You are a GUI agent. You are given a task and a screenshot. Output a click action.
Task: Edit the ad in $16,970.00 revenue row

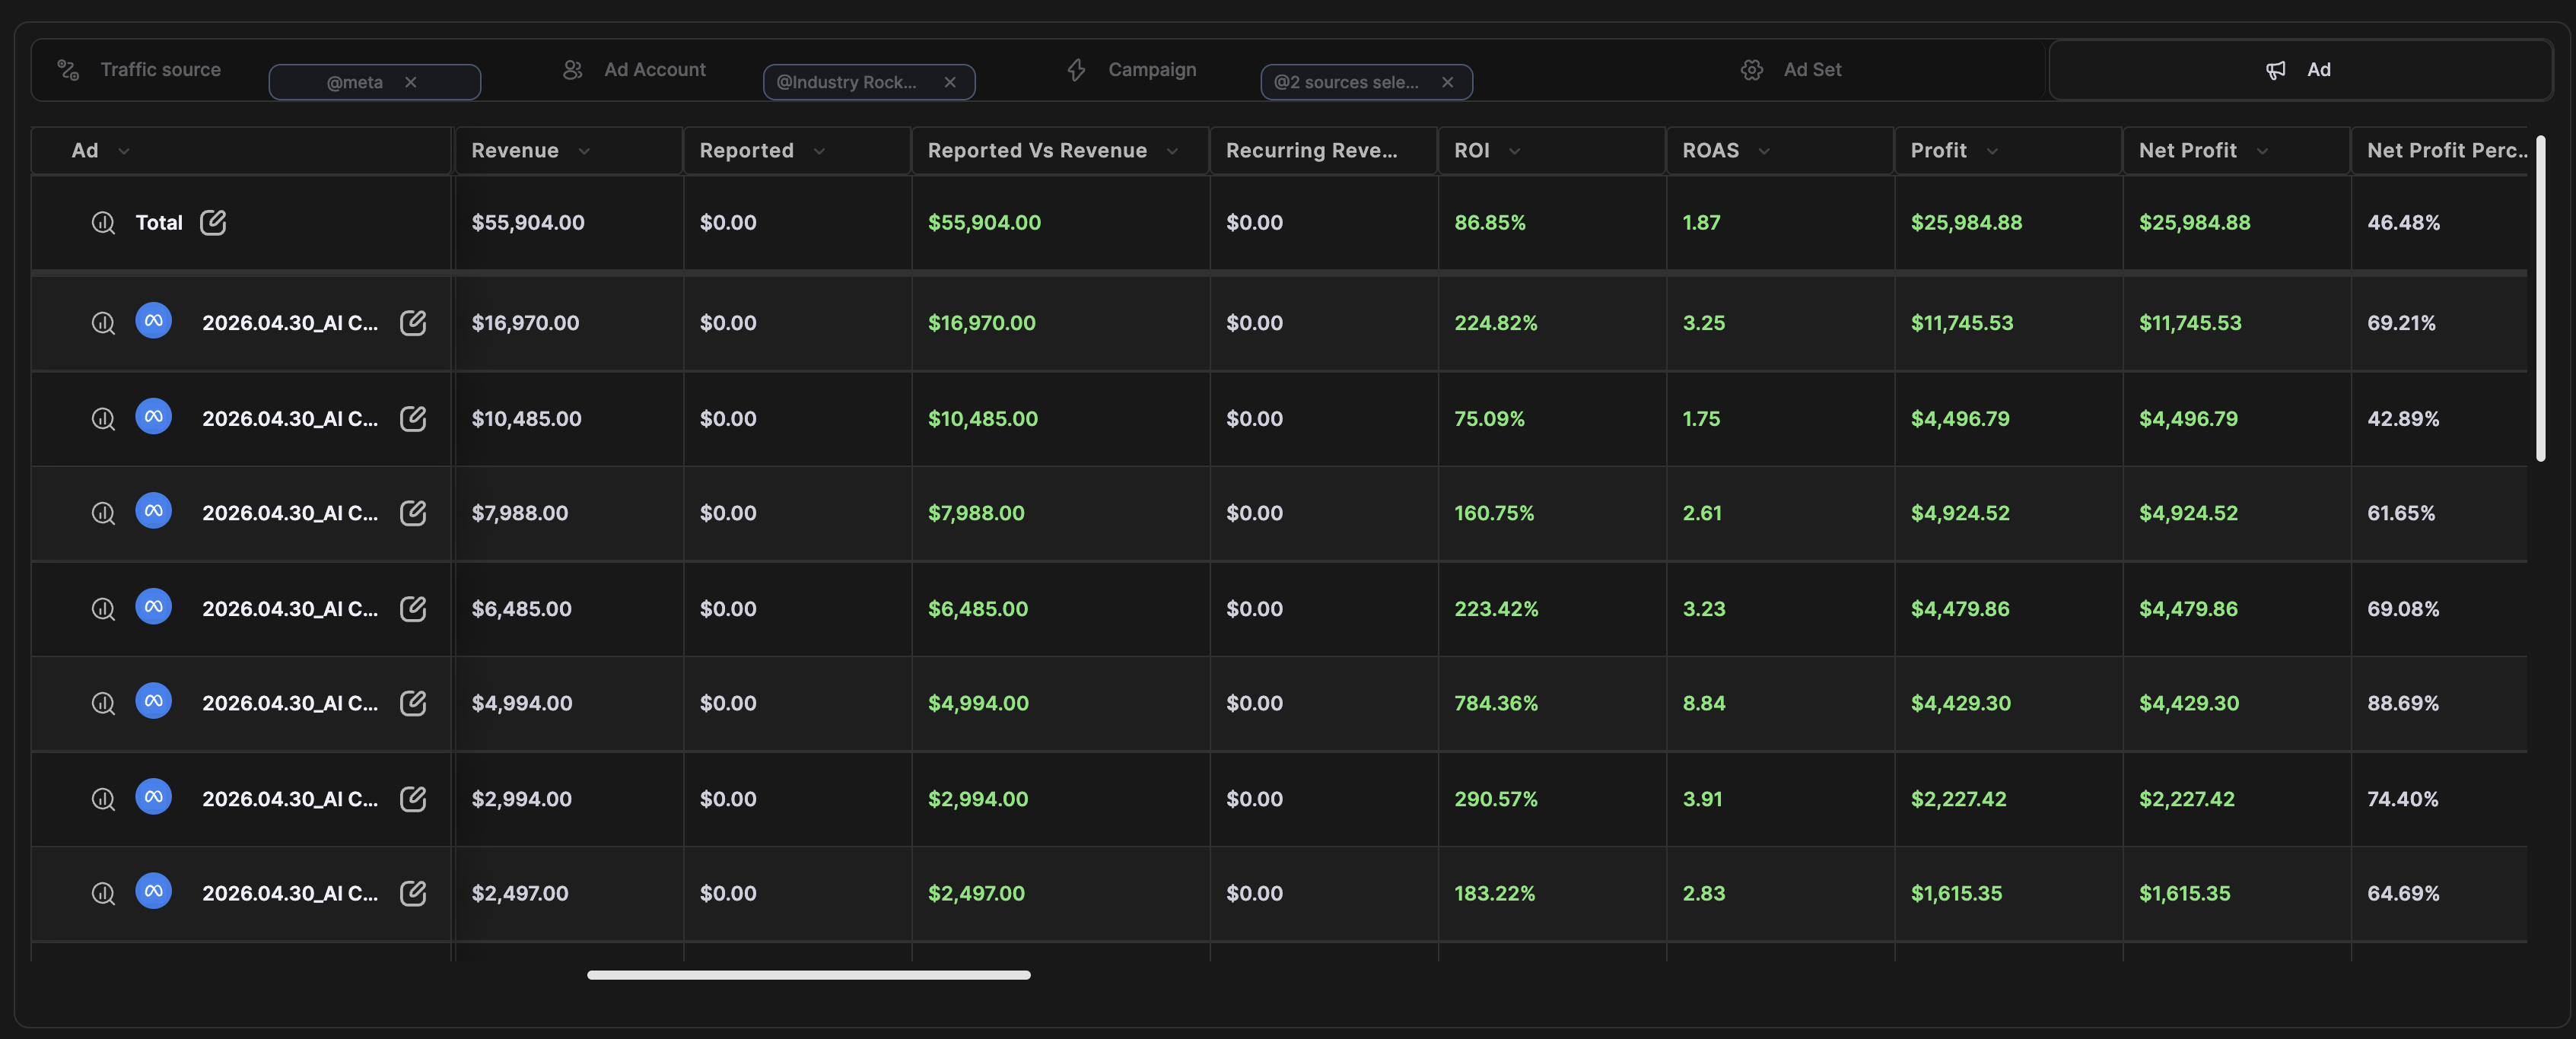(x=413, y=322)
